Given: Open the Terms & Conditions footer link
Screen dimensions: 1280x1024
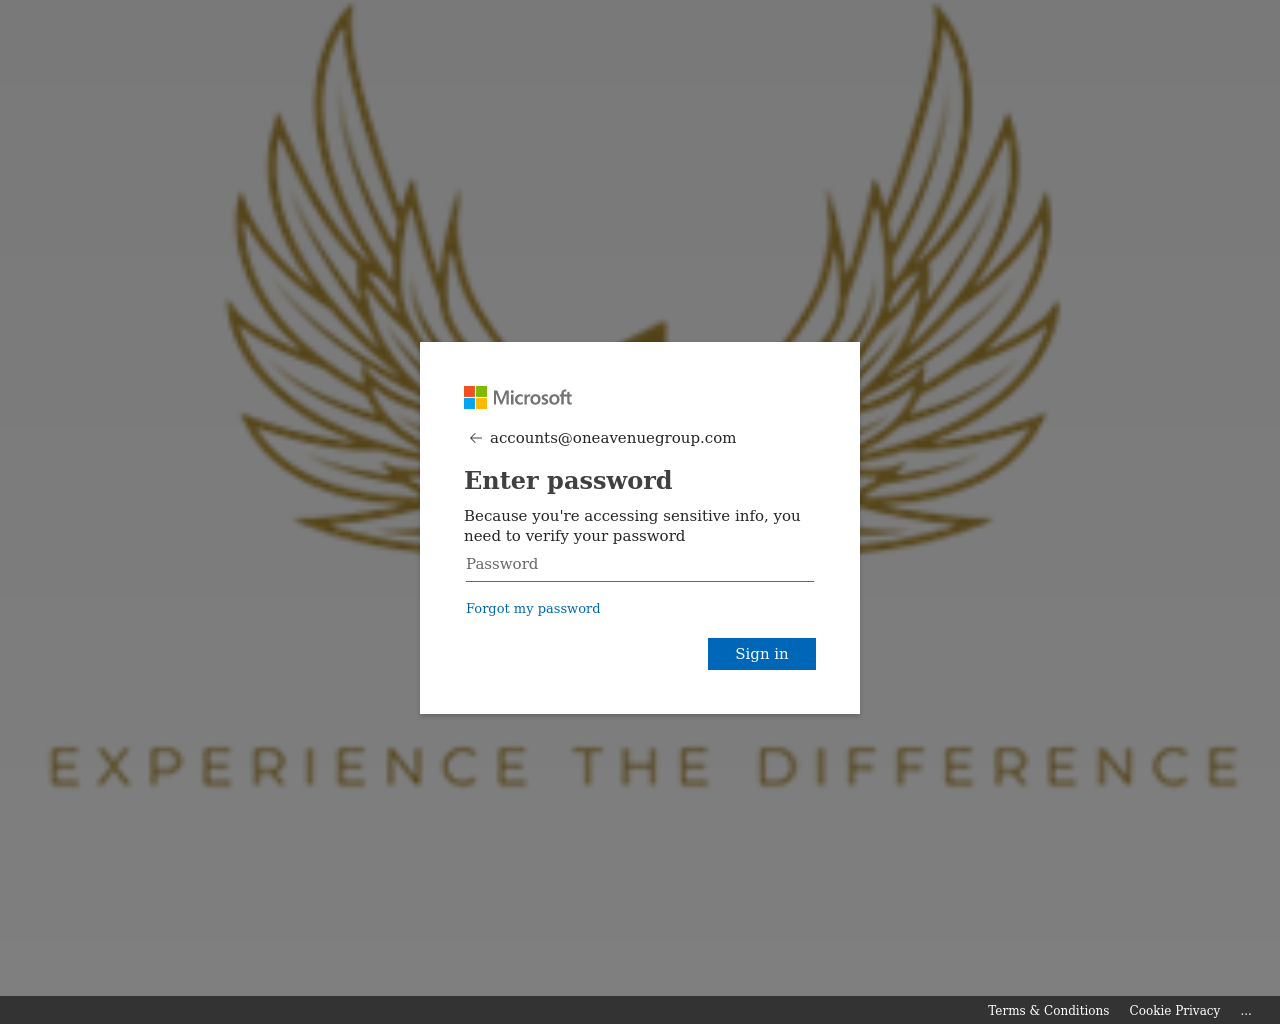Looking at the screenshot, I should (1048, 1011).
